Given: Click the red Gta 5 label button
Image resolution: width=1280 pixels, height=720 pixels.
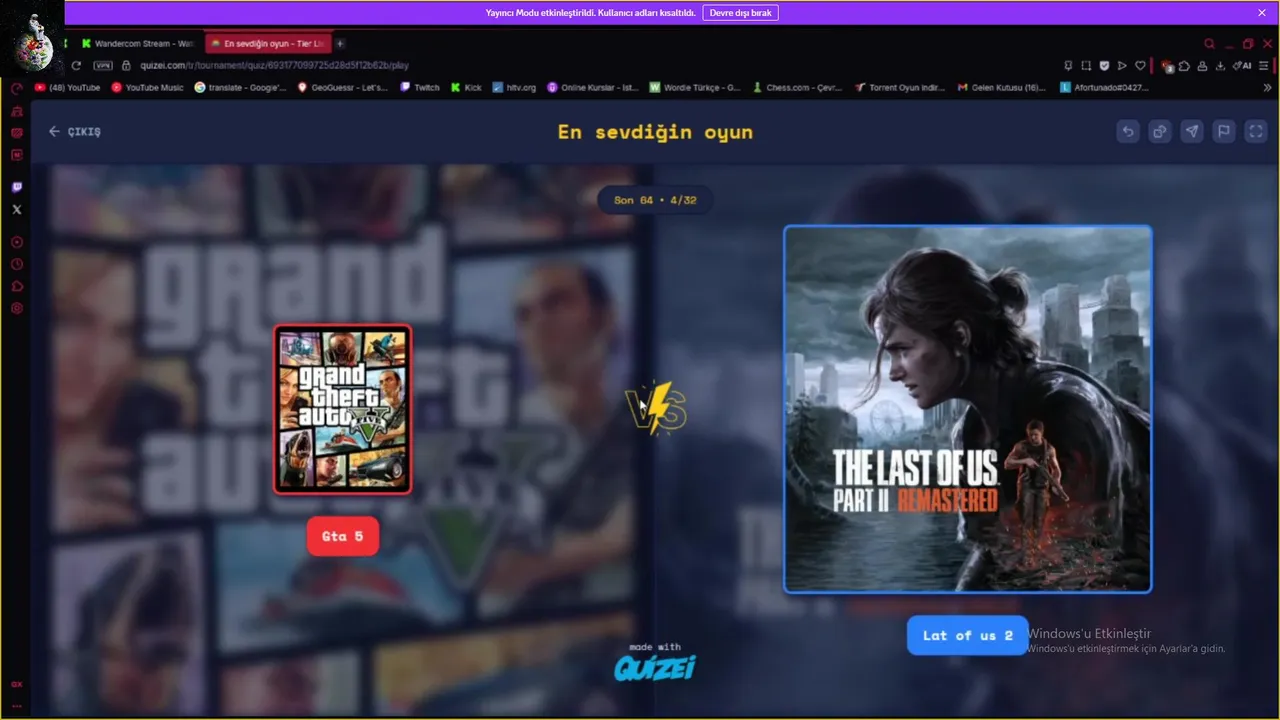Looking at the screenshot, I should pyautogui.click(x=342, y=536).
